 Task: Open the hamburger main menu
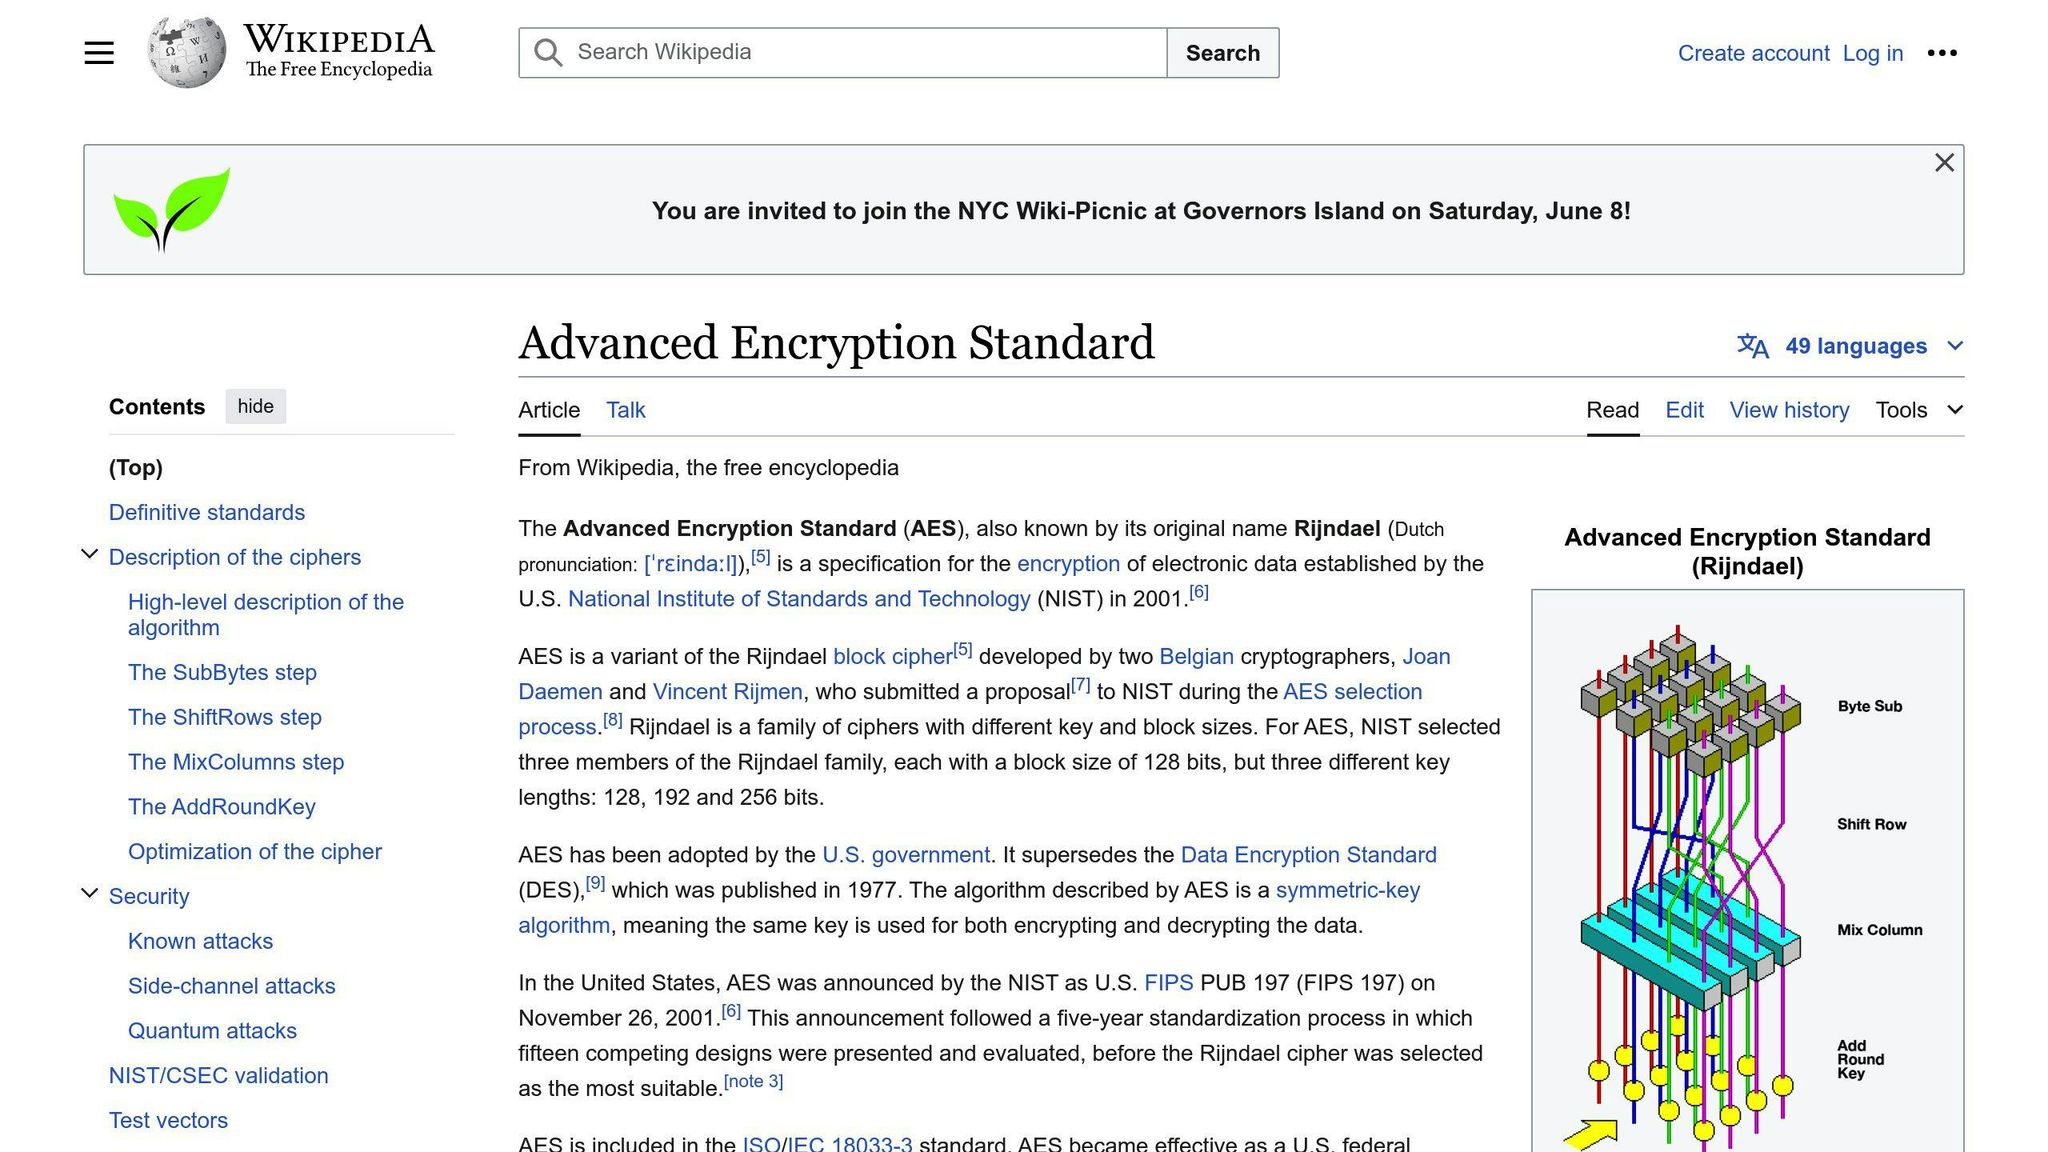99,53
